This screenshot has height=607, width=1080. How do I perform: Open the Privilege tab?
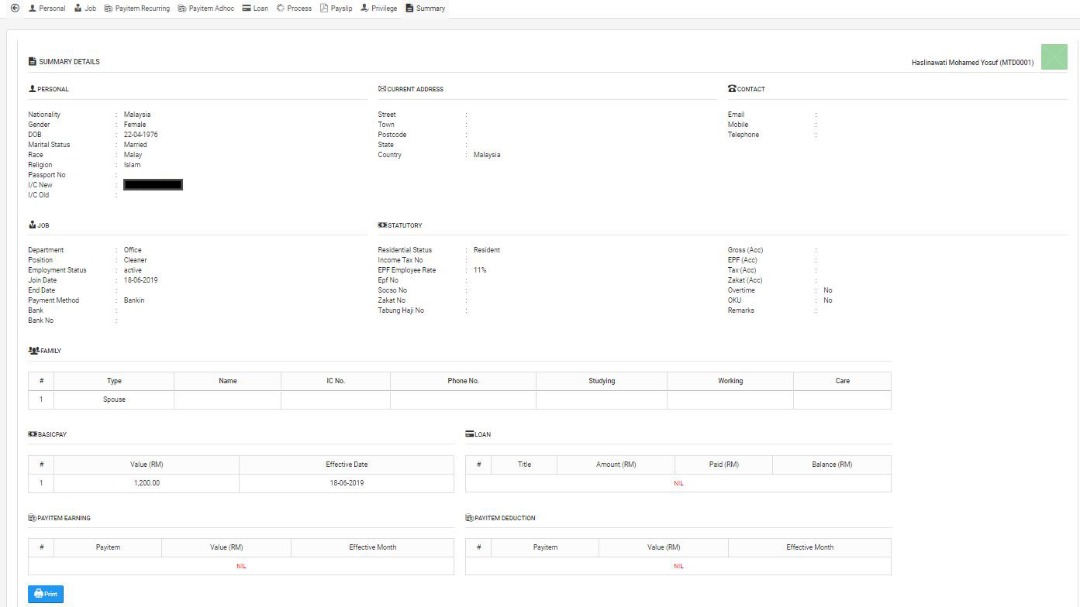(x=379, y=8)
